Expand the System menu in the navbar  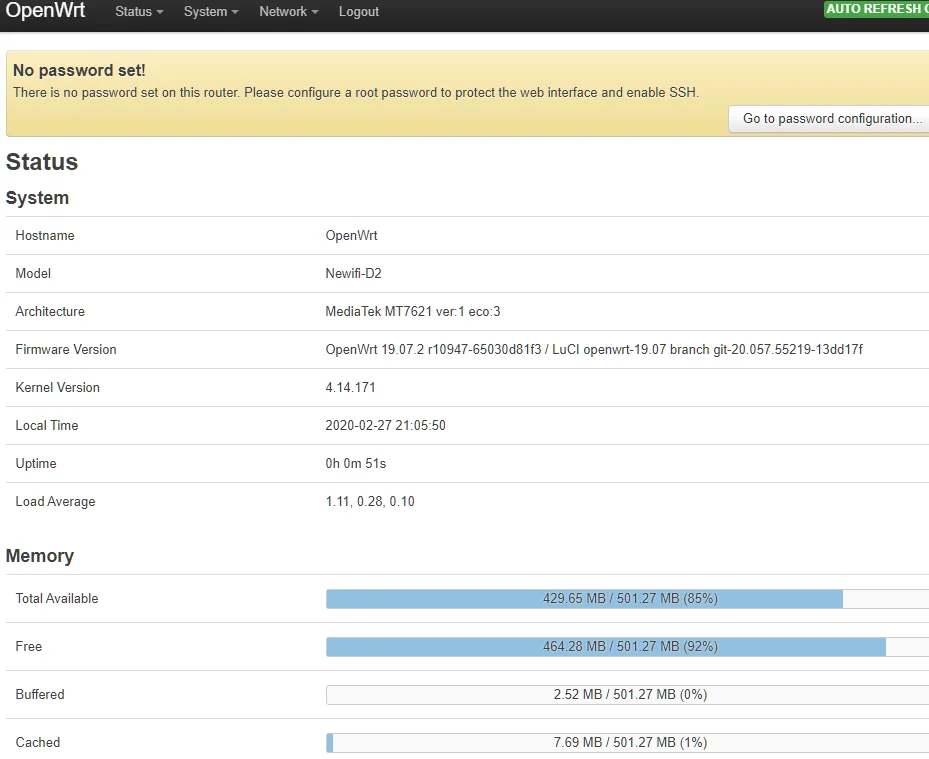click(209, 12)
